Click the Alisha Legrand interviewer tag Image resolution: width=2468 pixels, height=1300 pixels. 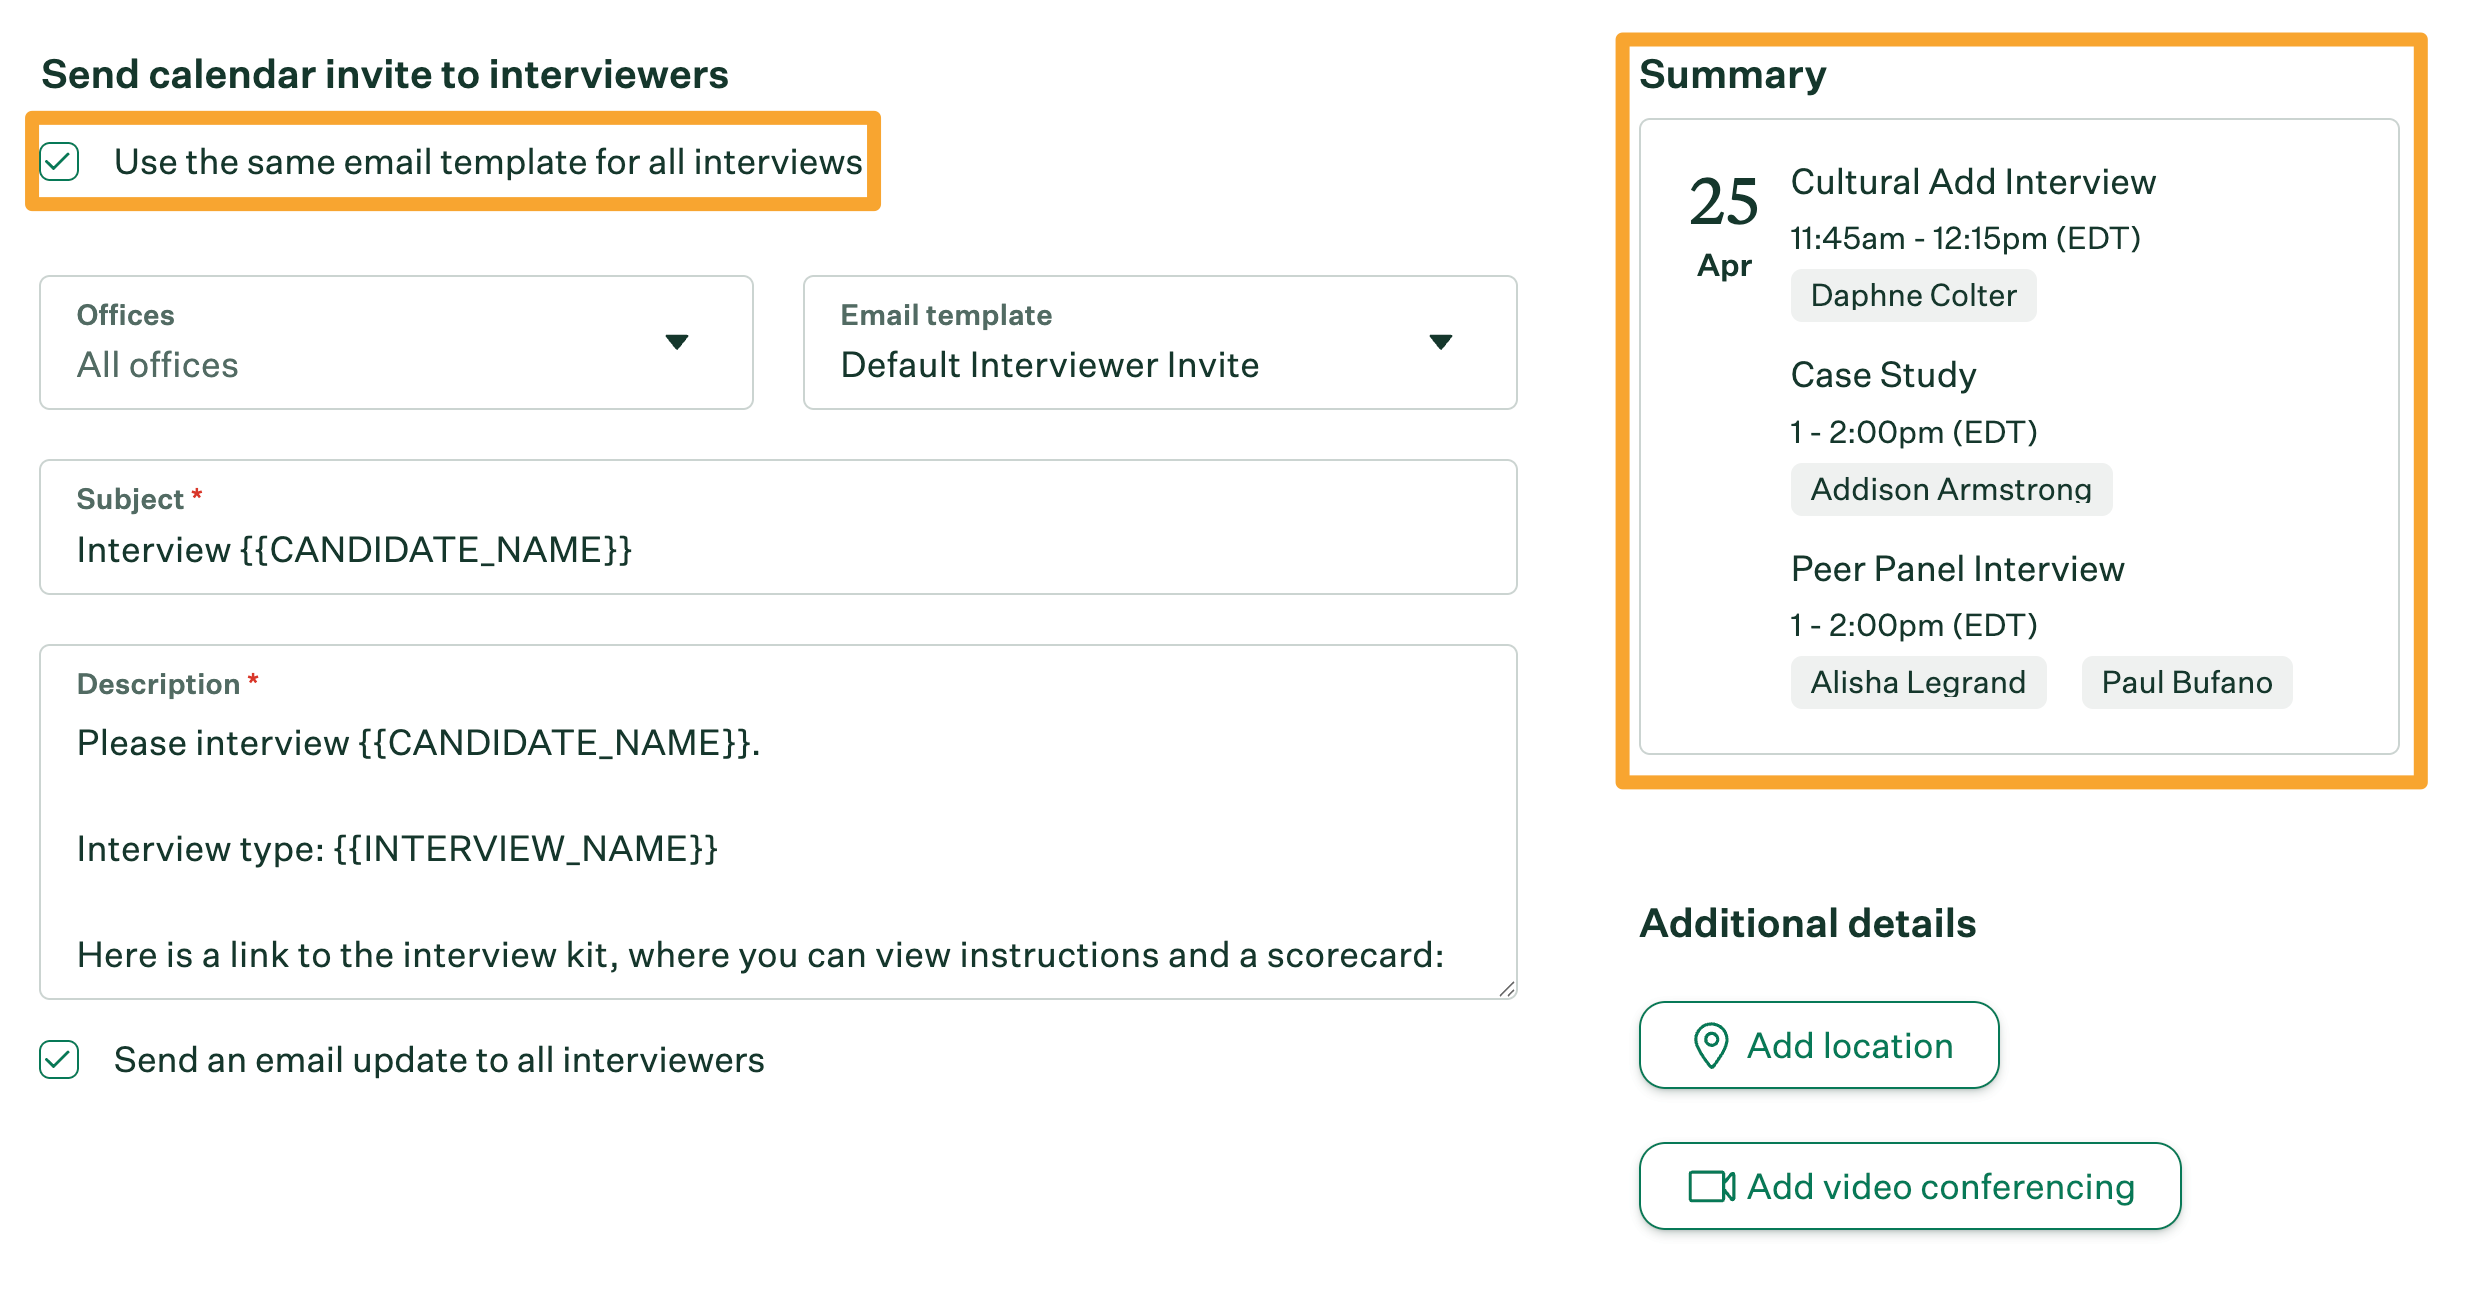(1918, 683)
